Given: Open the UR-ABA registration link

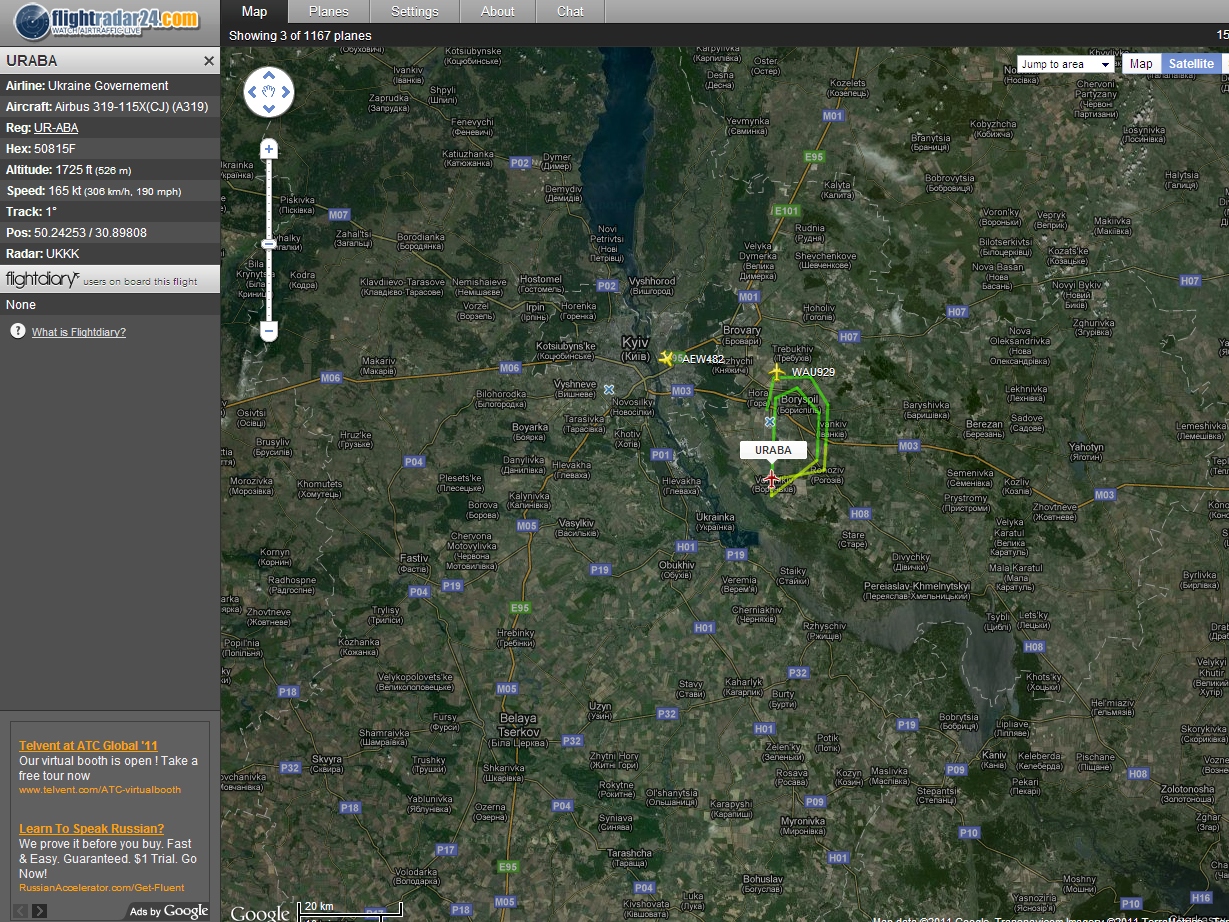Looking at the screenshot, I should [56, 128].
